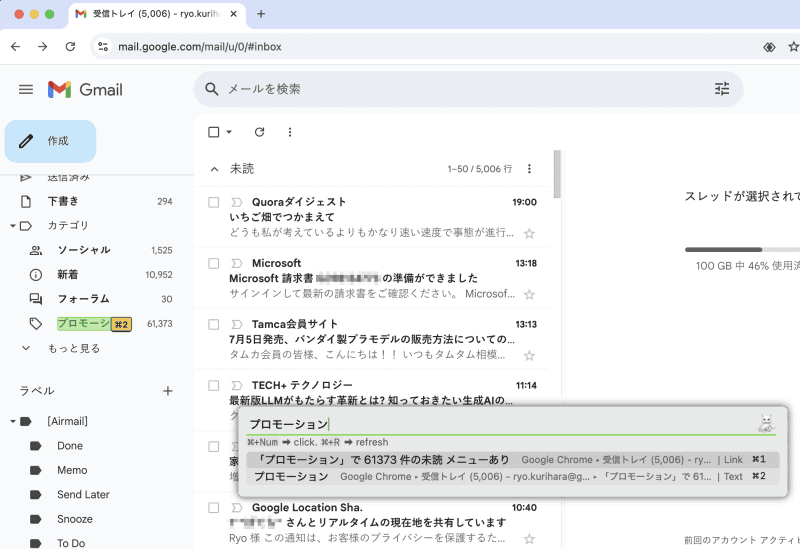Star the Tamca会員サイト email
Screen dimensions: 800x549
coord(530,356)
